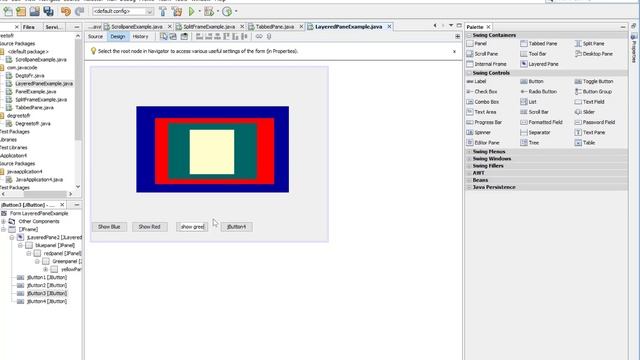640x360 pixels.
Task: Pick the Check Box palette component
Action: pos(482,92)
